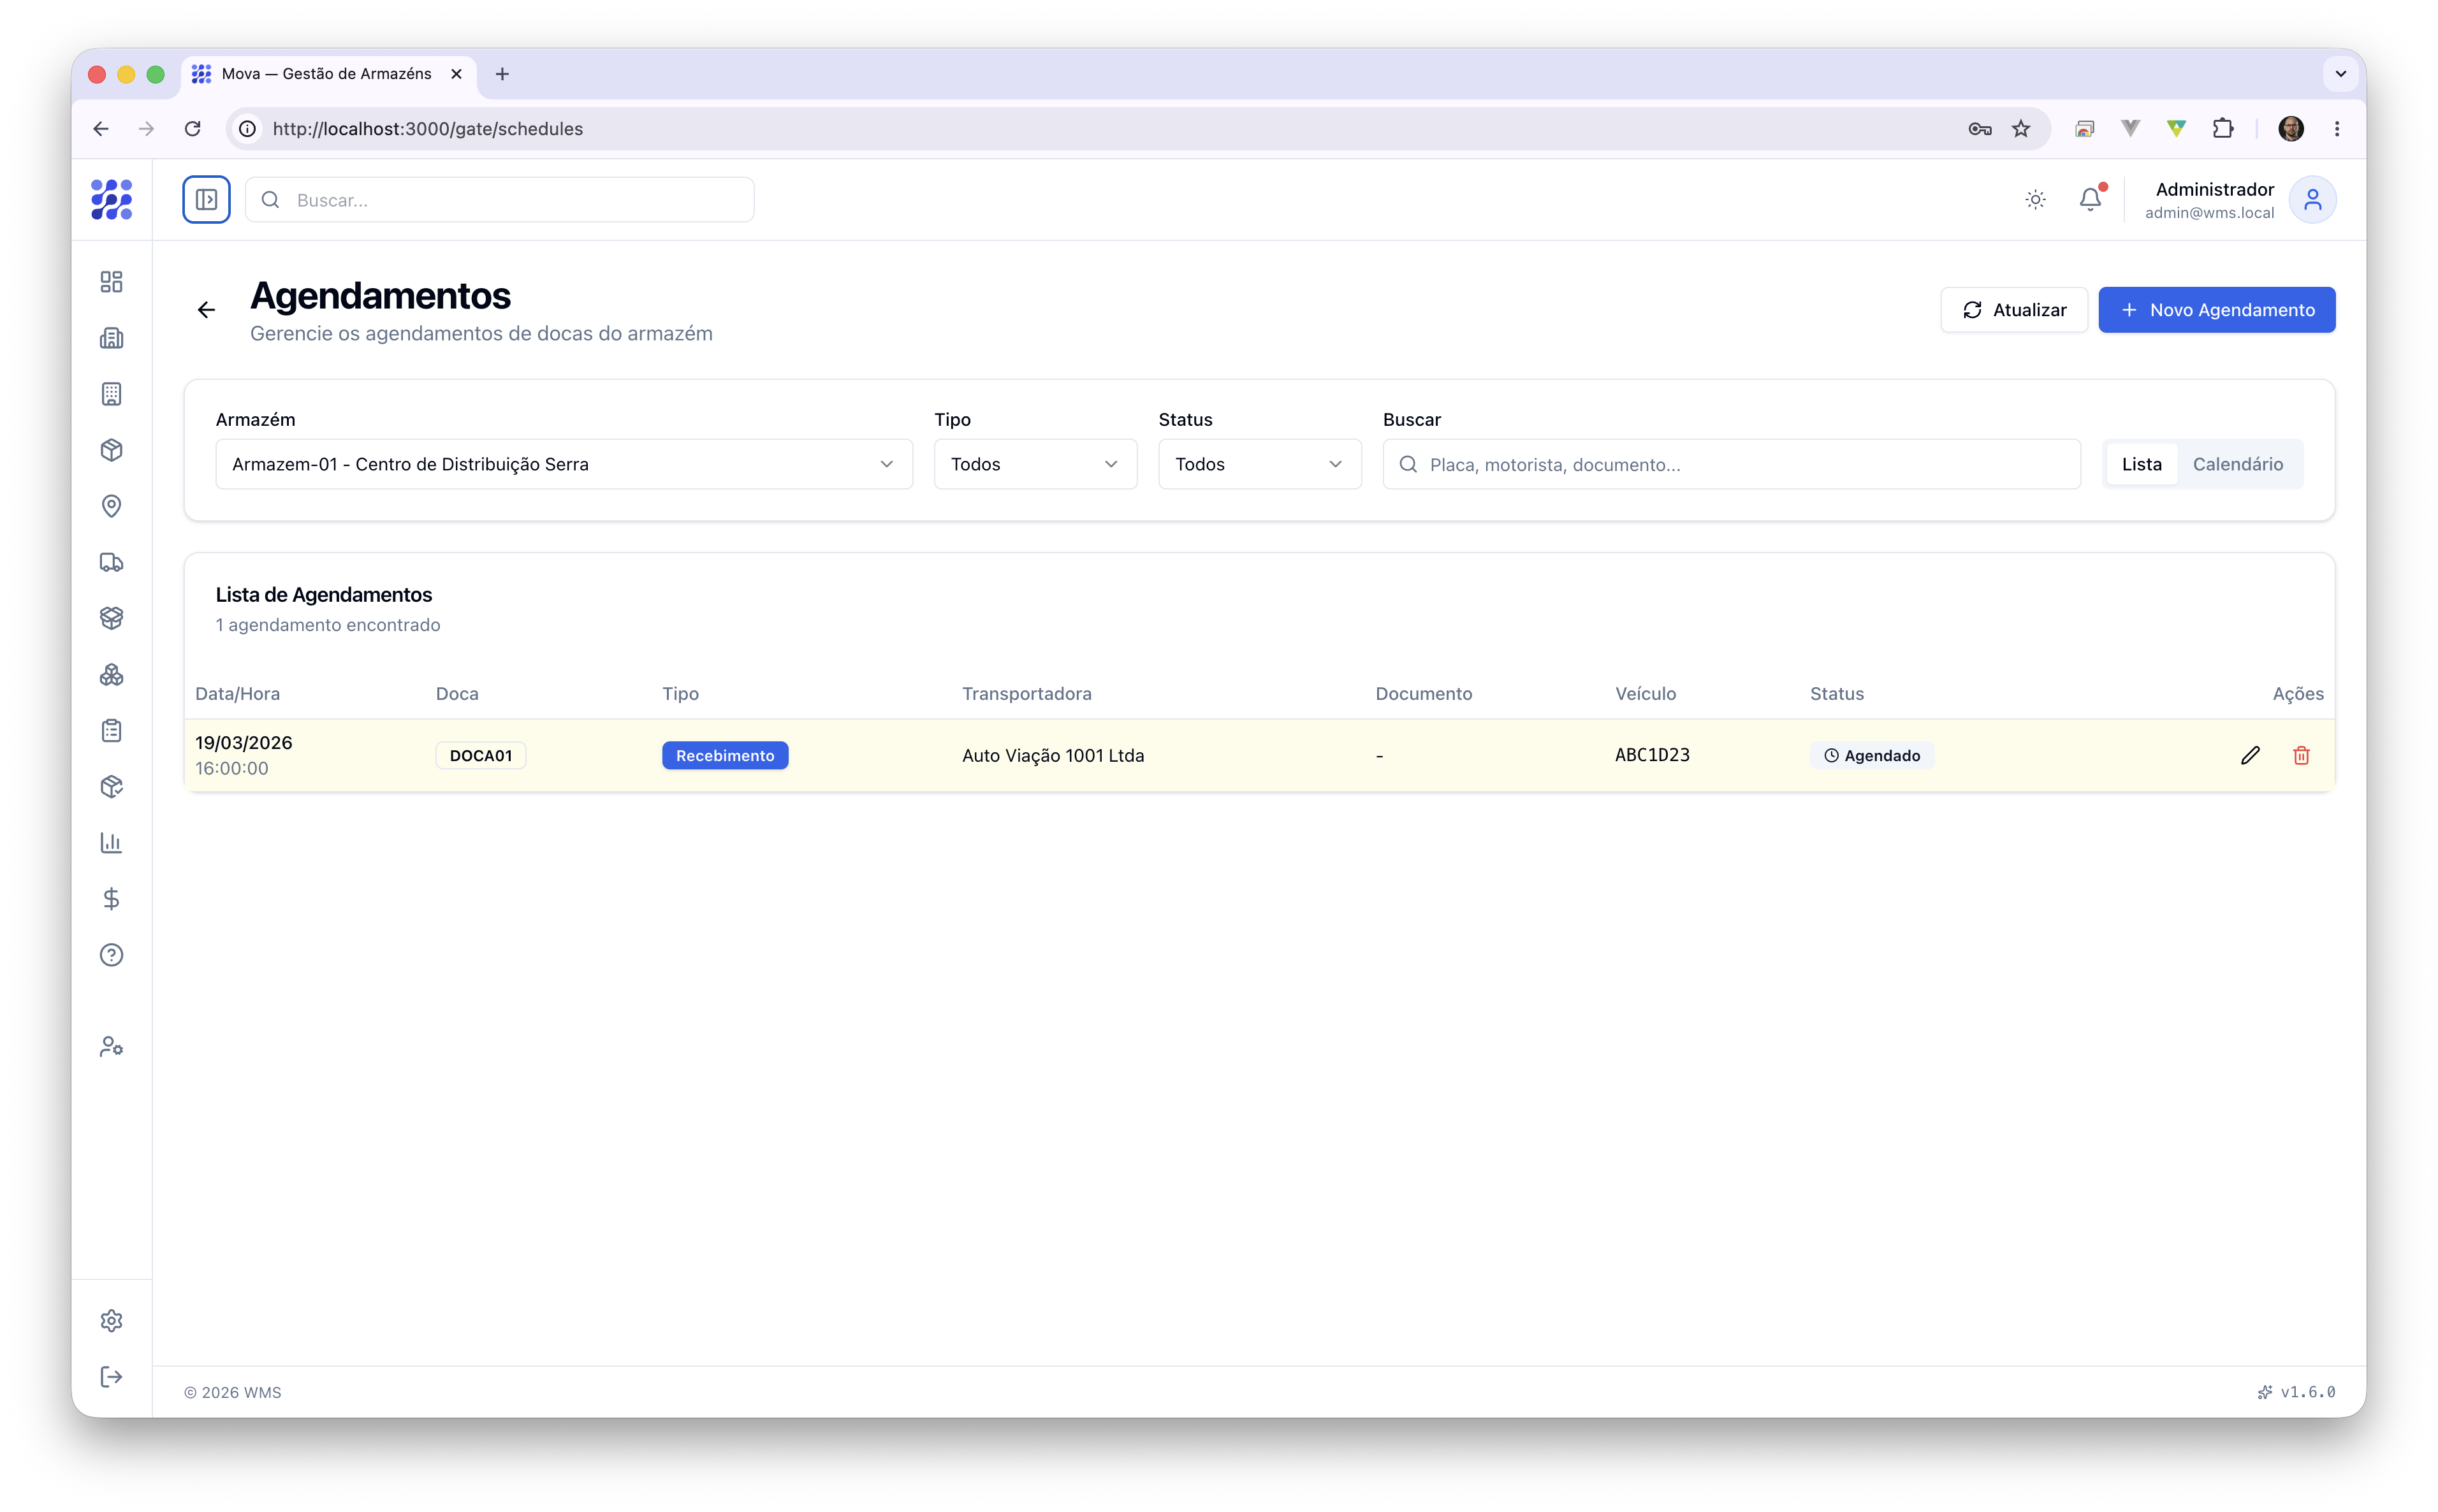Open the browser password key icon

click(1979, 128)
